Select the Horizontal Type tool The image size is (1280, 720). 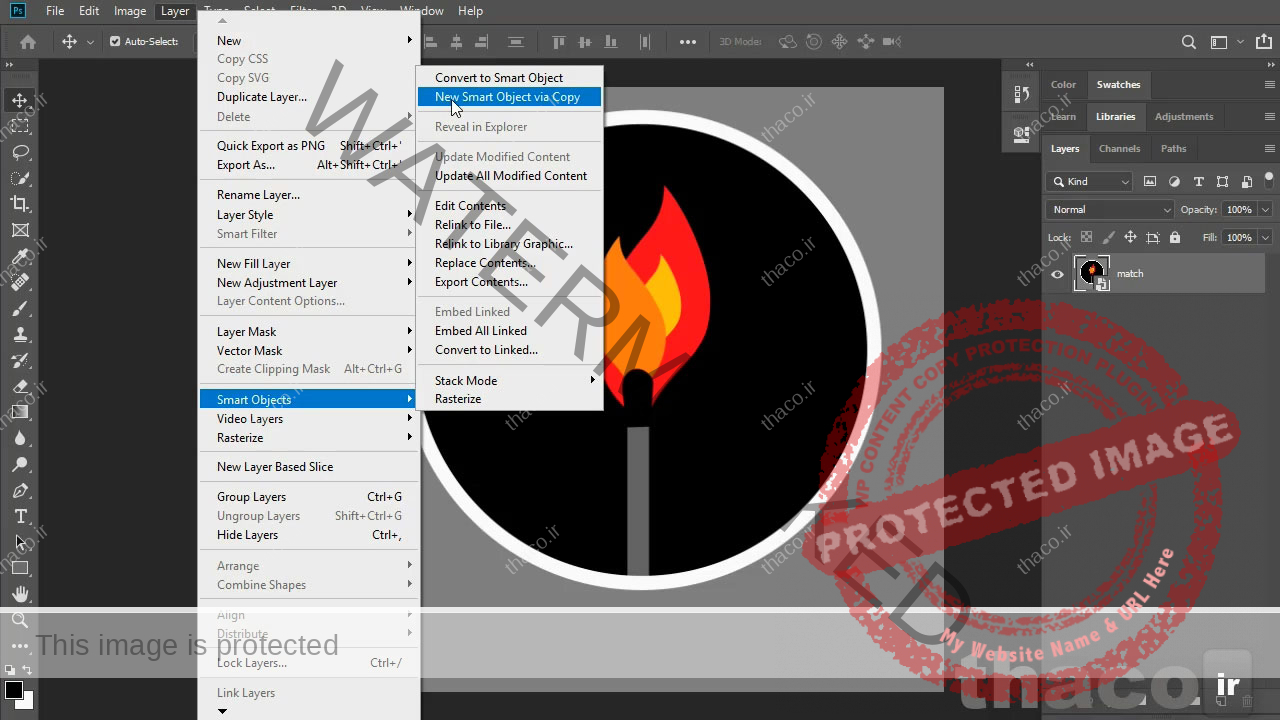click(20, 516)
